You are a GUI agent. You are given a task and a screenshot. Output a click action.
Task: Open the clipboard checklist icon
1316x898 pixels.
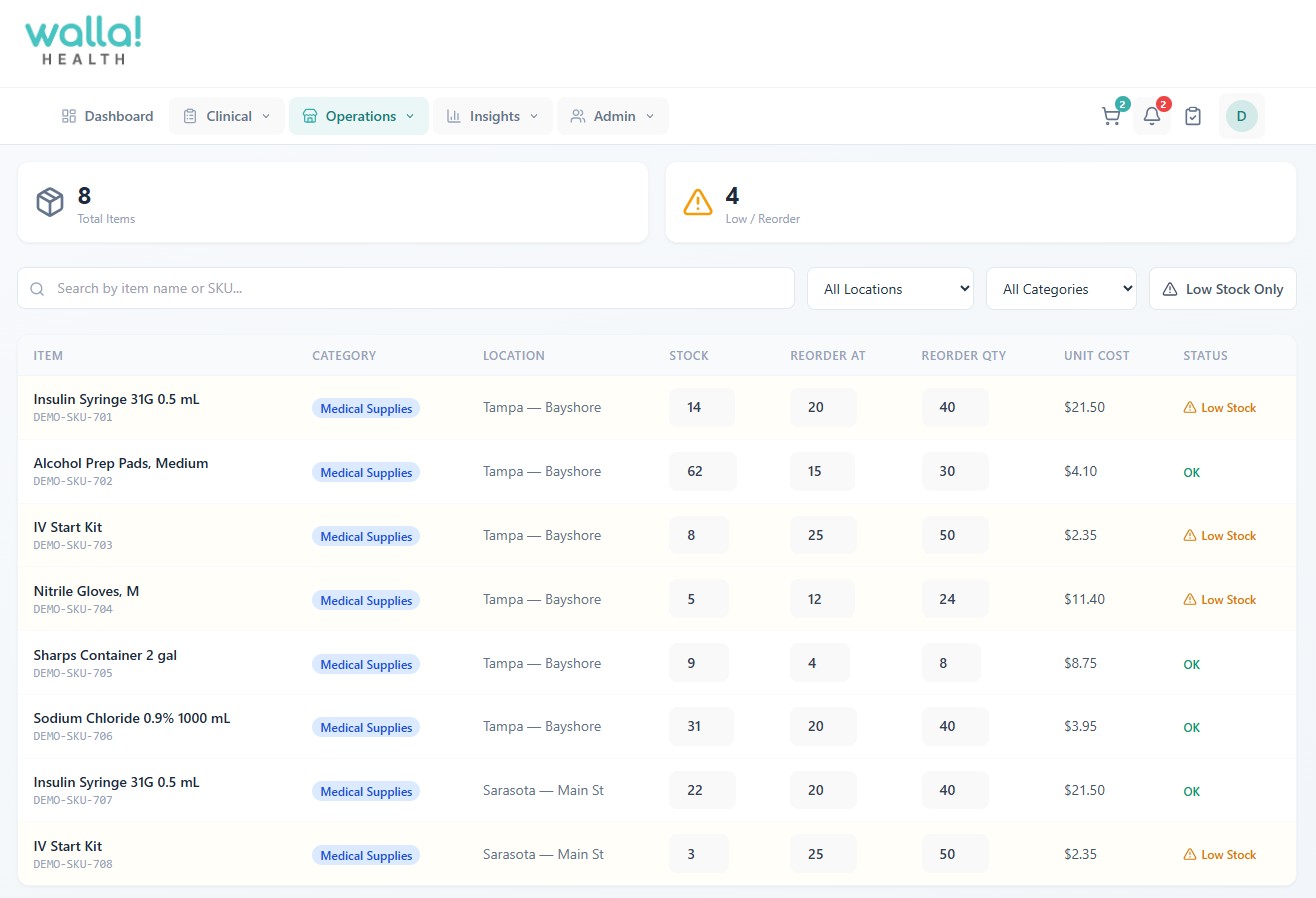pyautogui.click(x=1193, y=116)
